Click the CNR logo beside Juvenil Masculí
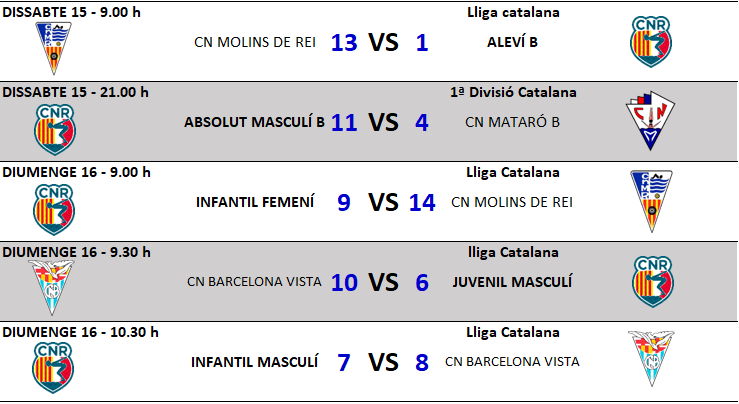Image resolution: width=739 pixels, height=404 pixels. (649, 281)
